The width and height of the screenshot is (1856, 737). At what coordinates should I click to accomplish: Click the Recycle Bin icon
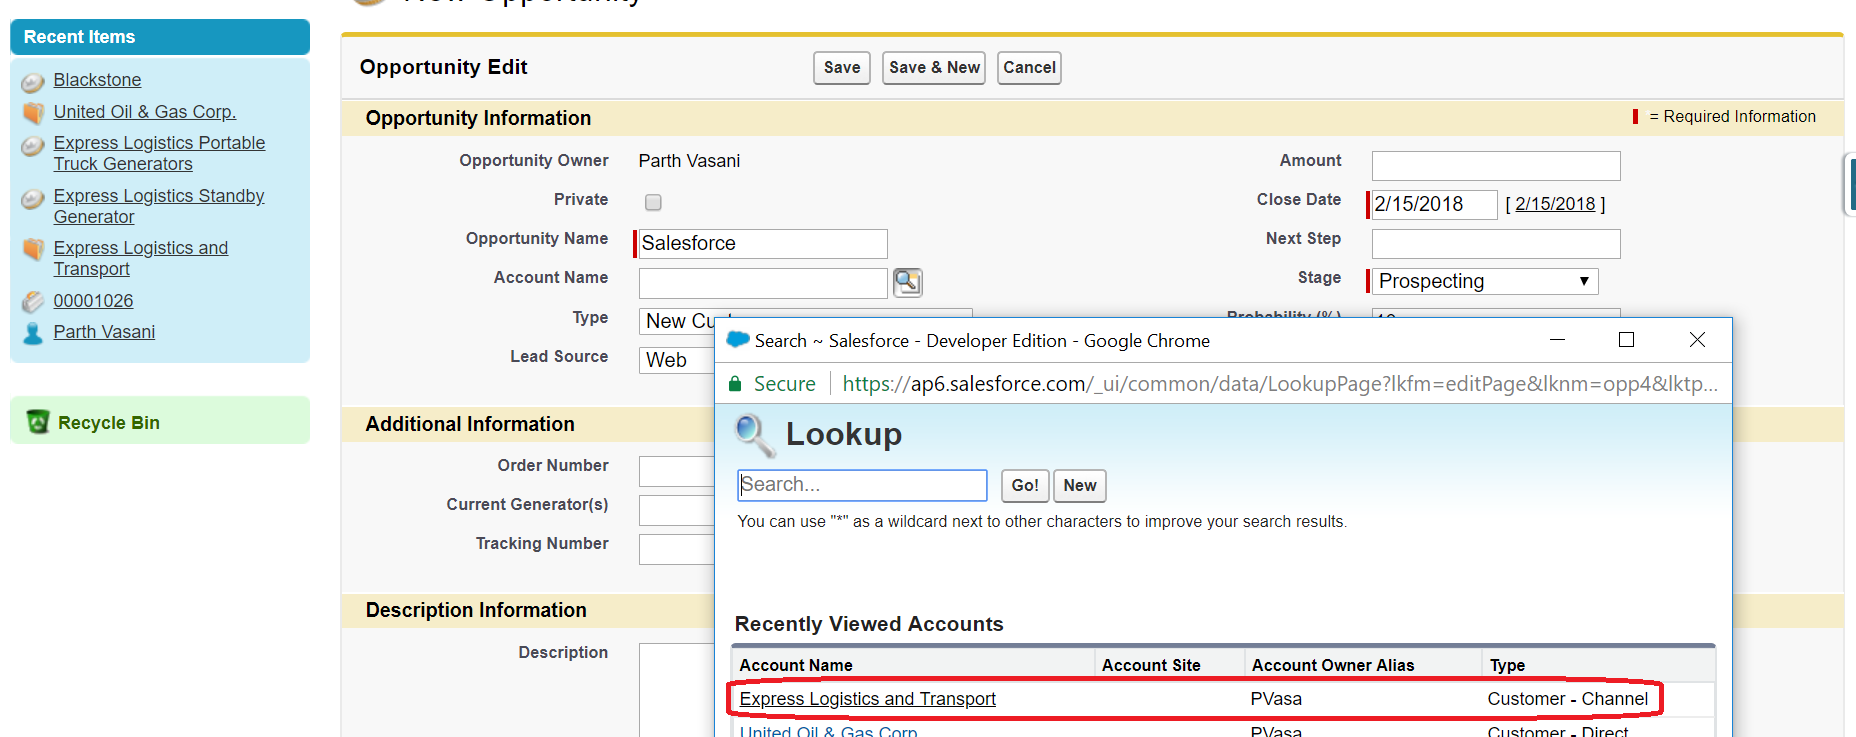38,422
